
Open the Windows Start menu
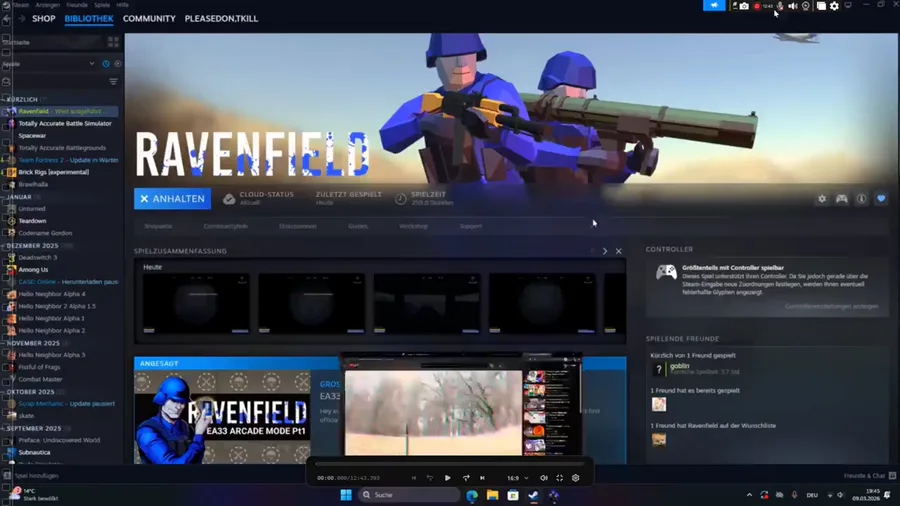coord(346,495)
